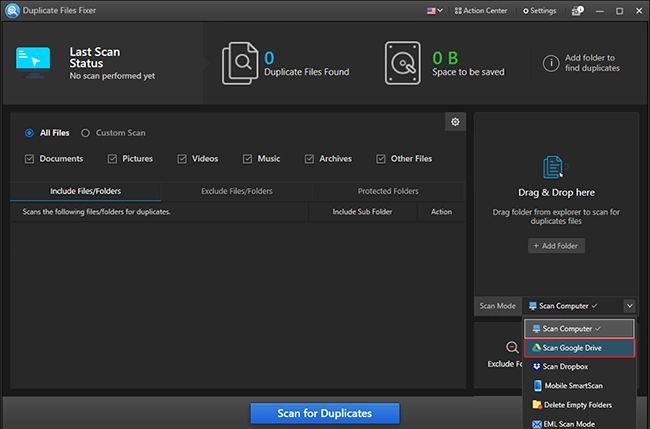
Task: Click the scan description text in list header
Action: click(96, 212)
